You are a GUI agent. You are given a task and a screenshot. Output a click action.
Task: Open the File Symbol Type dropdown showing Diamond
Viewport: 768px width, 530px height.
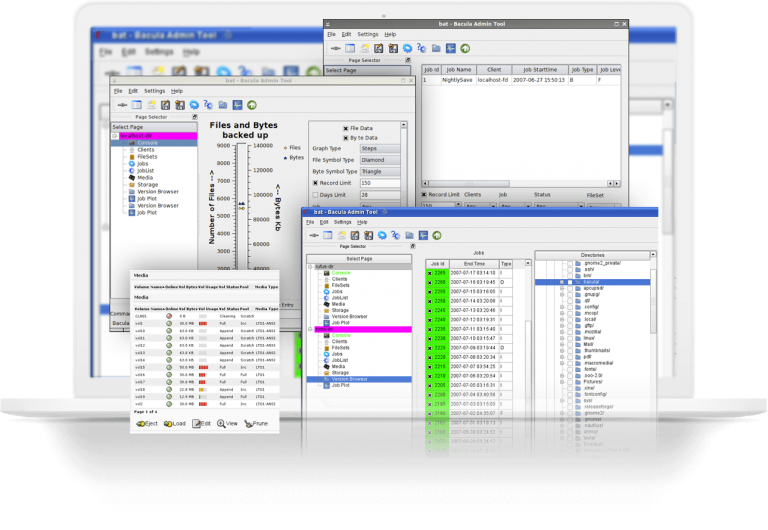pos(380,160)
